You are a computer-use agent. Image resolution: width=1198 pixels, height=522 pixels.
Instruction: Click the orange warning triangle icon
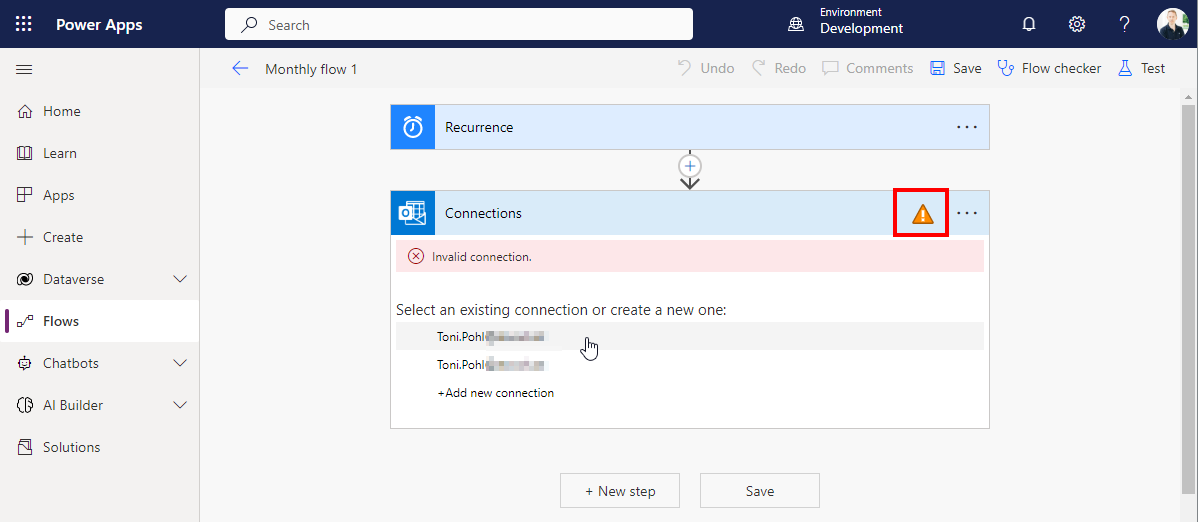(921, 213)
